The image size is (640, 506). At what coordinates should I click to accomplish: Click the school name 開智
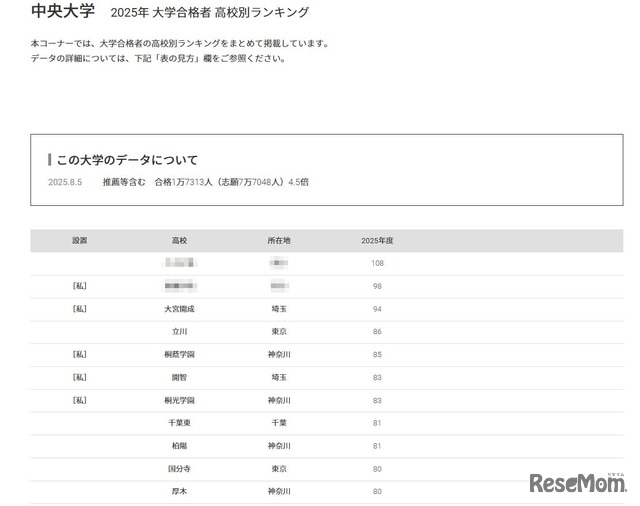click(179, 377)
